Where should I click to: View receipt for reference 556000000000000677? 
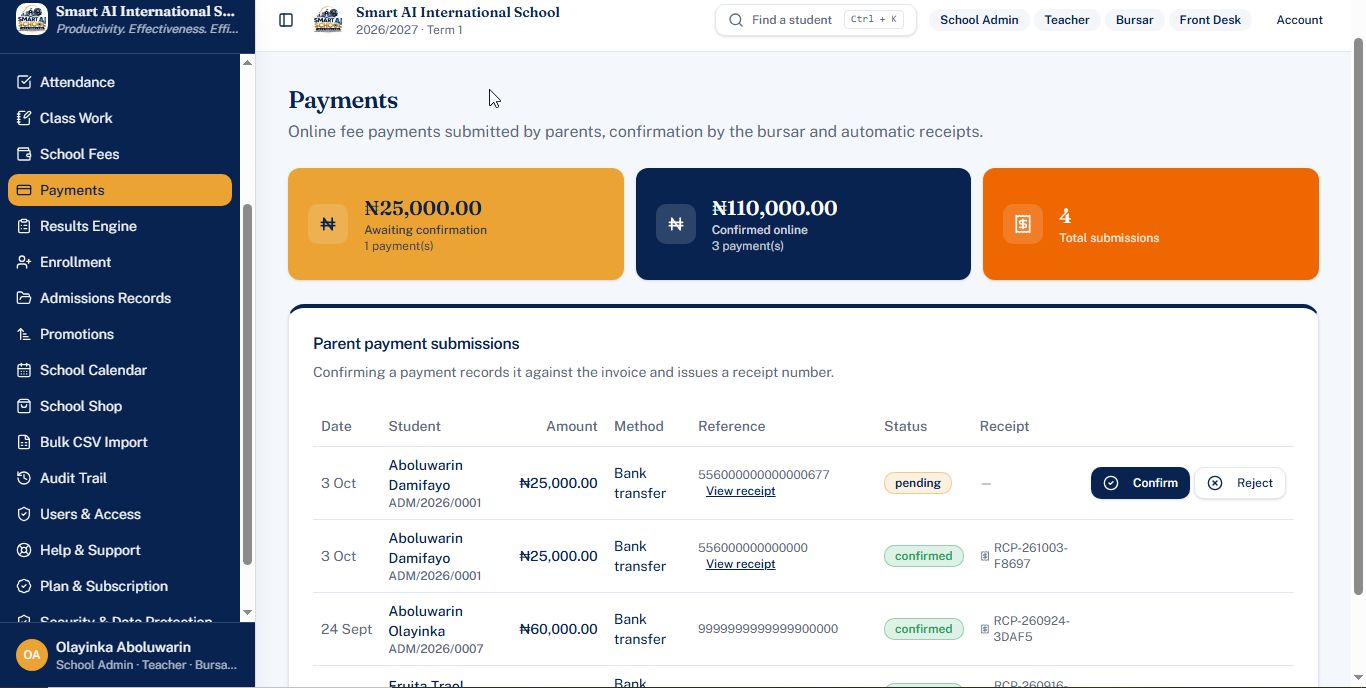(x=740, y=491)
